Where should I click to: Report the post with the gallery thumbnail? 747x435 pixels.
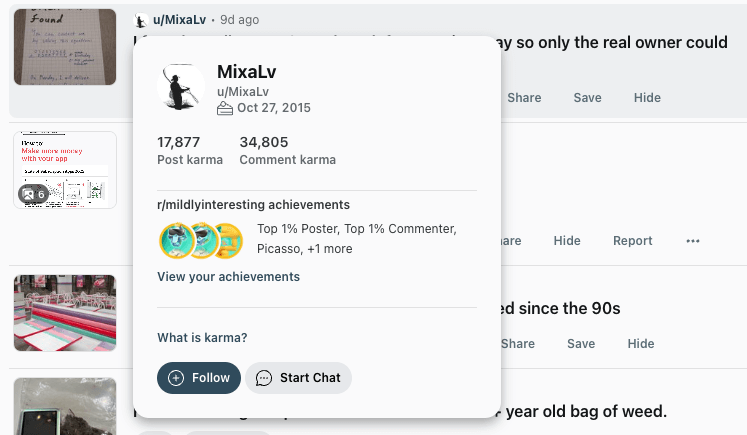pos(632,241)
